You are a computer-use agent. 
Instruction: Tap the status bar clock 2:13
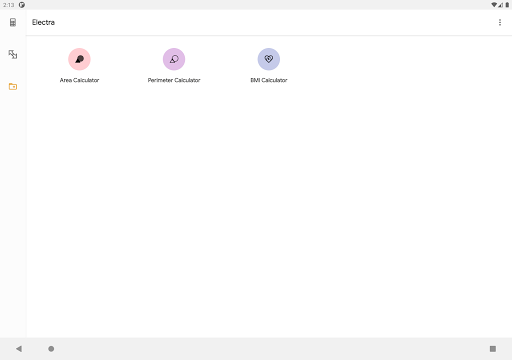pyautogui.click(x=9, y=5)
